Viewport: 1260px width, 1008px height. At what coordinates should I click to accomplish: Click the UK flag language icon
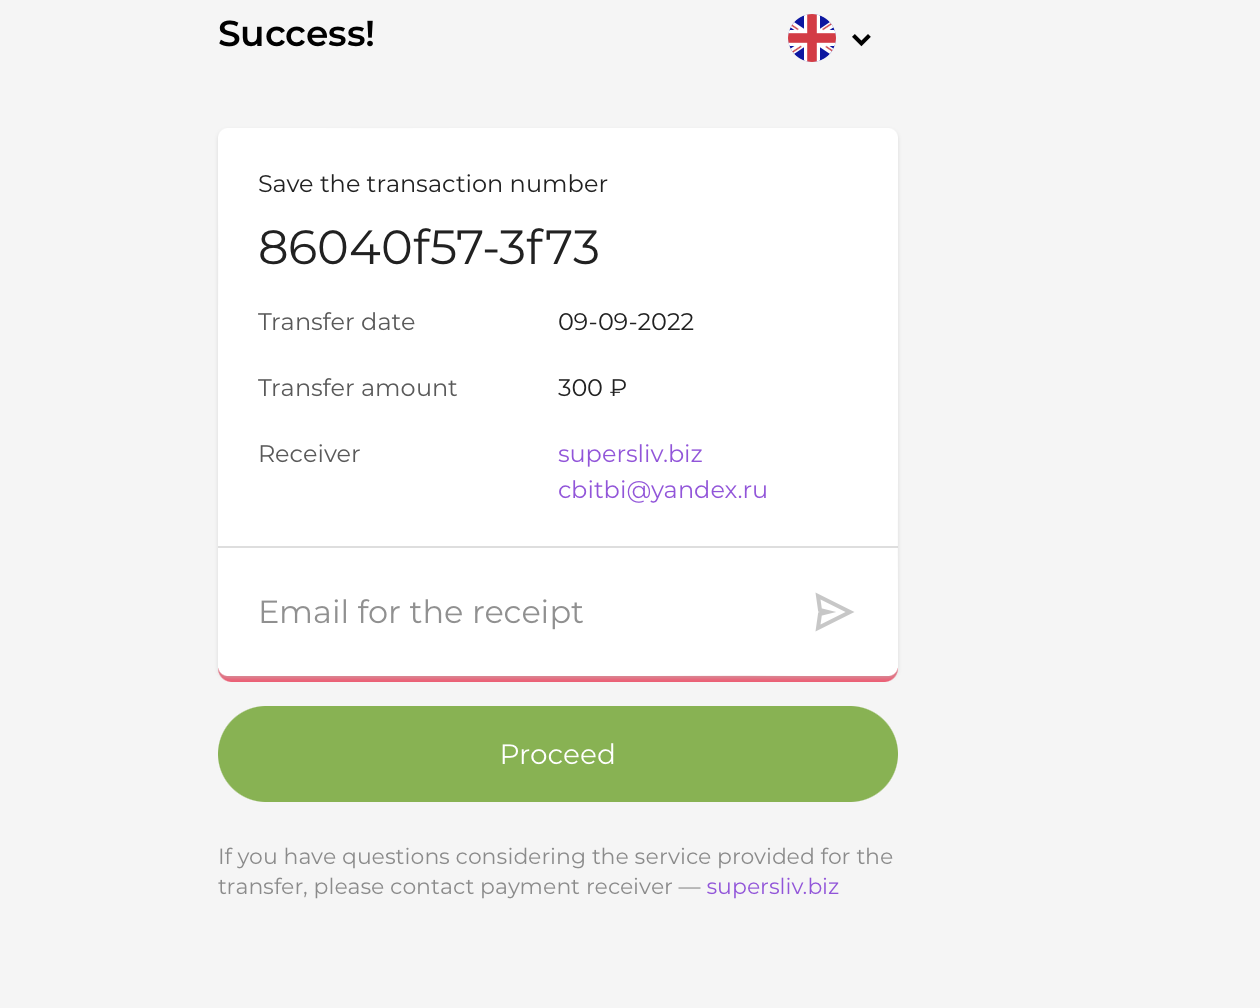click(812, 38)
